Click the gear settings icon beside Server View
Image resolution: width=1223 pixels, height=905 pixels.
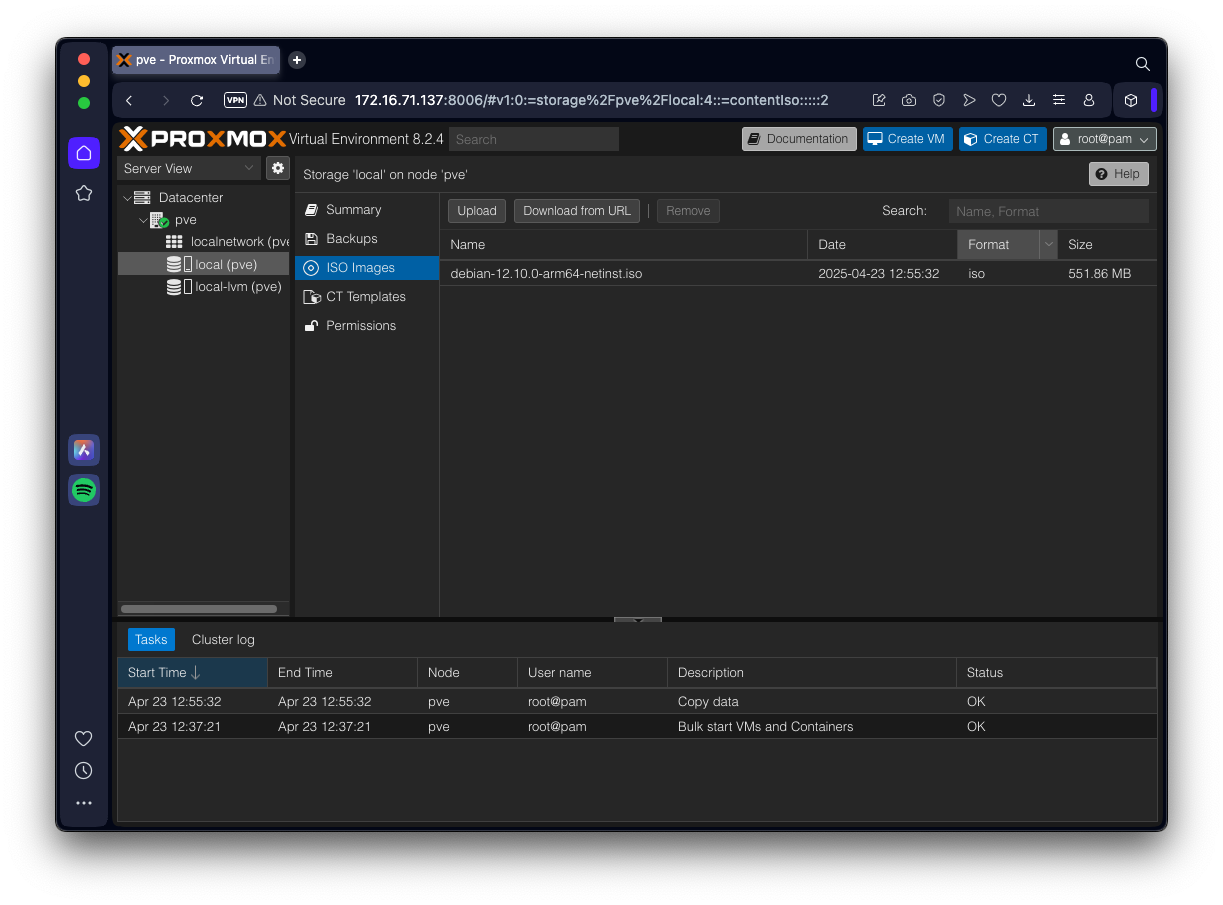[x=278, y=168]
